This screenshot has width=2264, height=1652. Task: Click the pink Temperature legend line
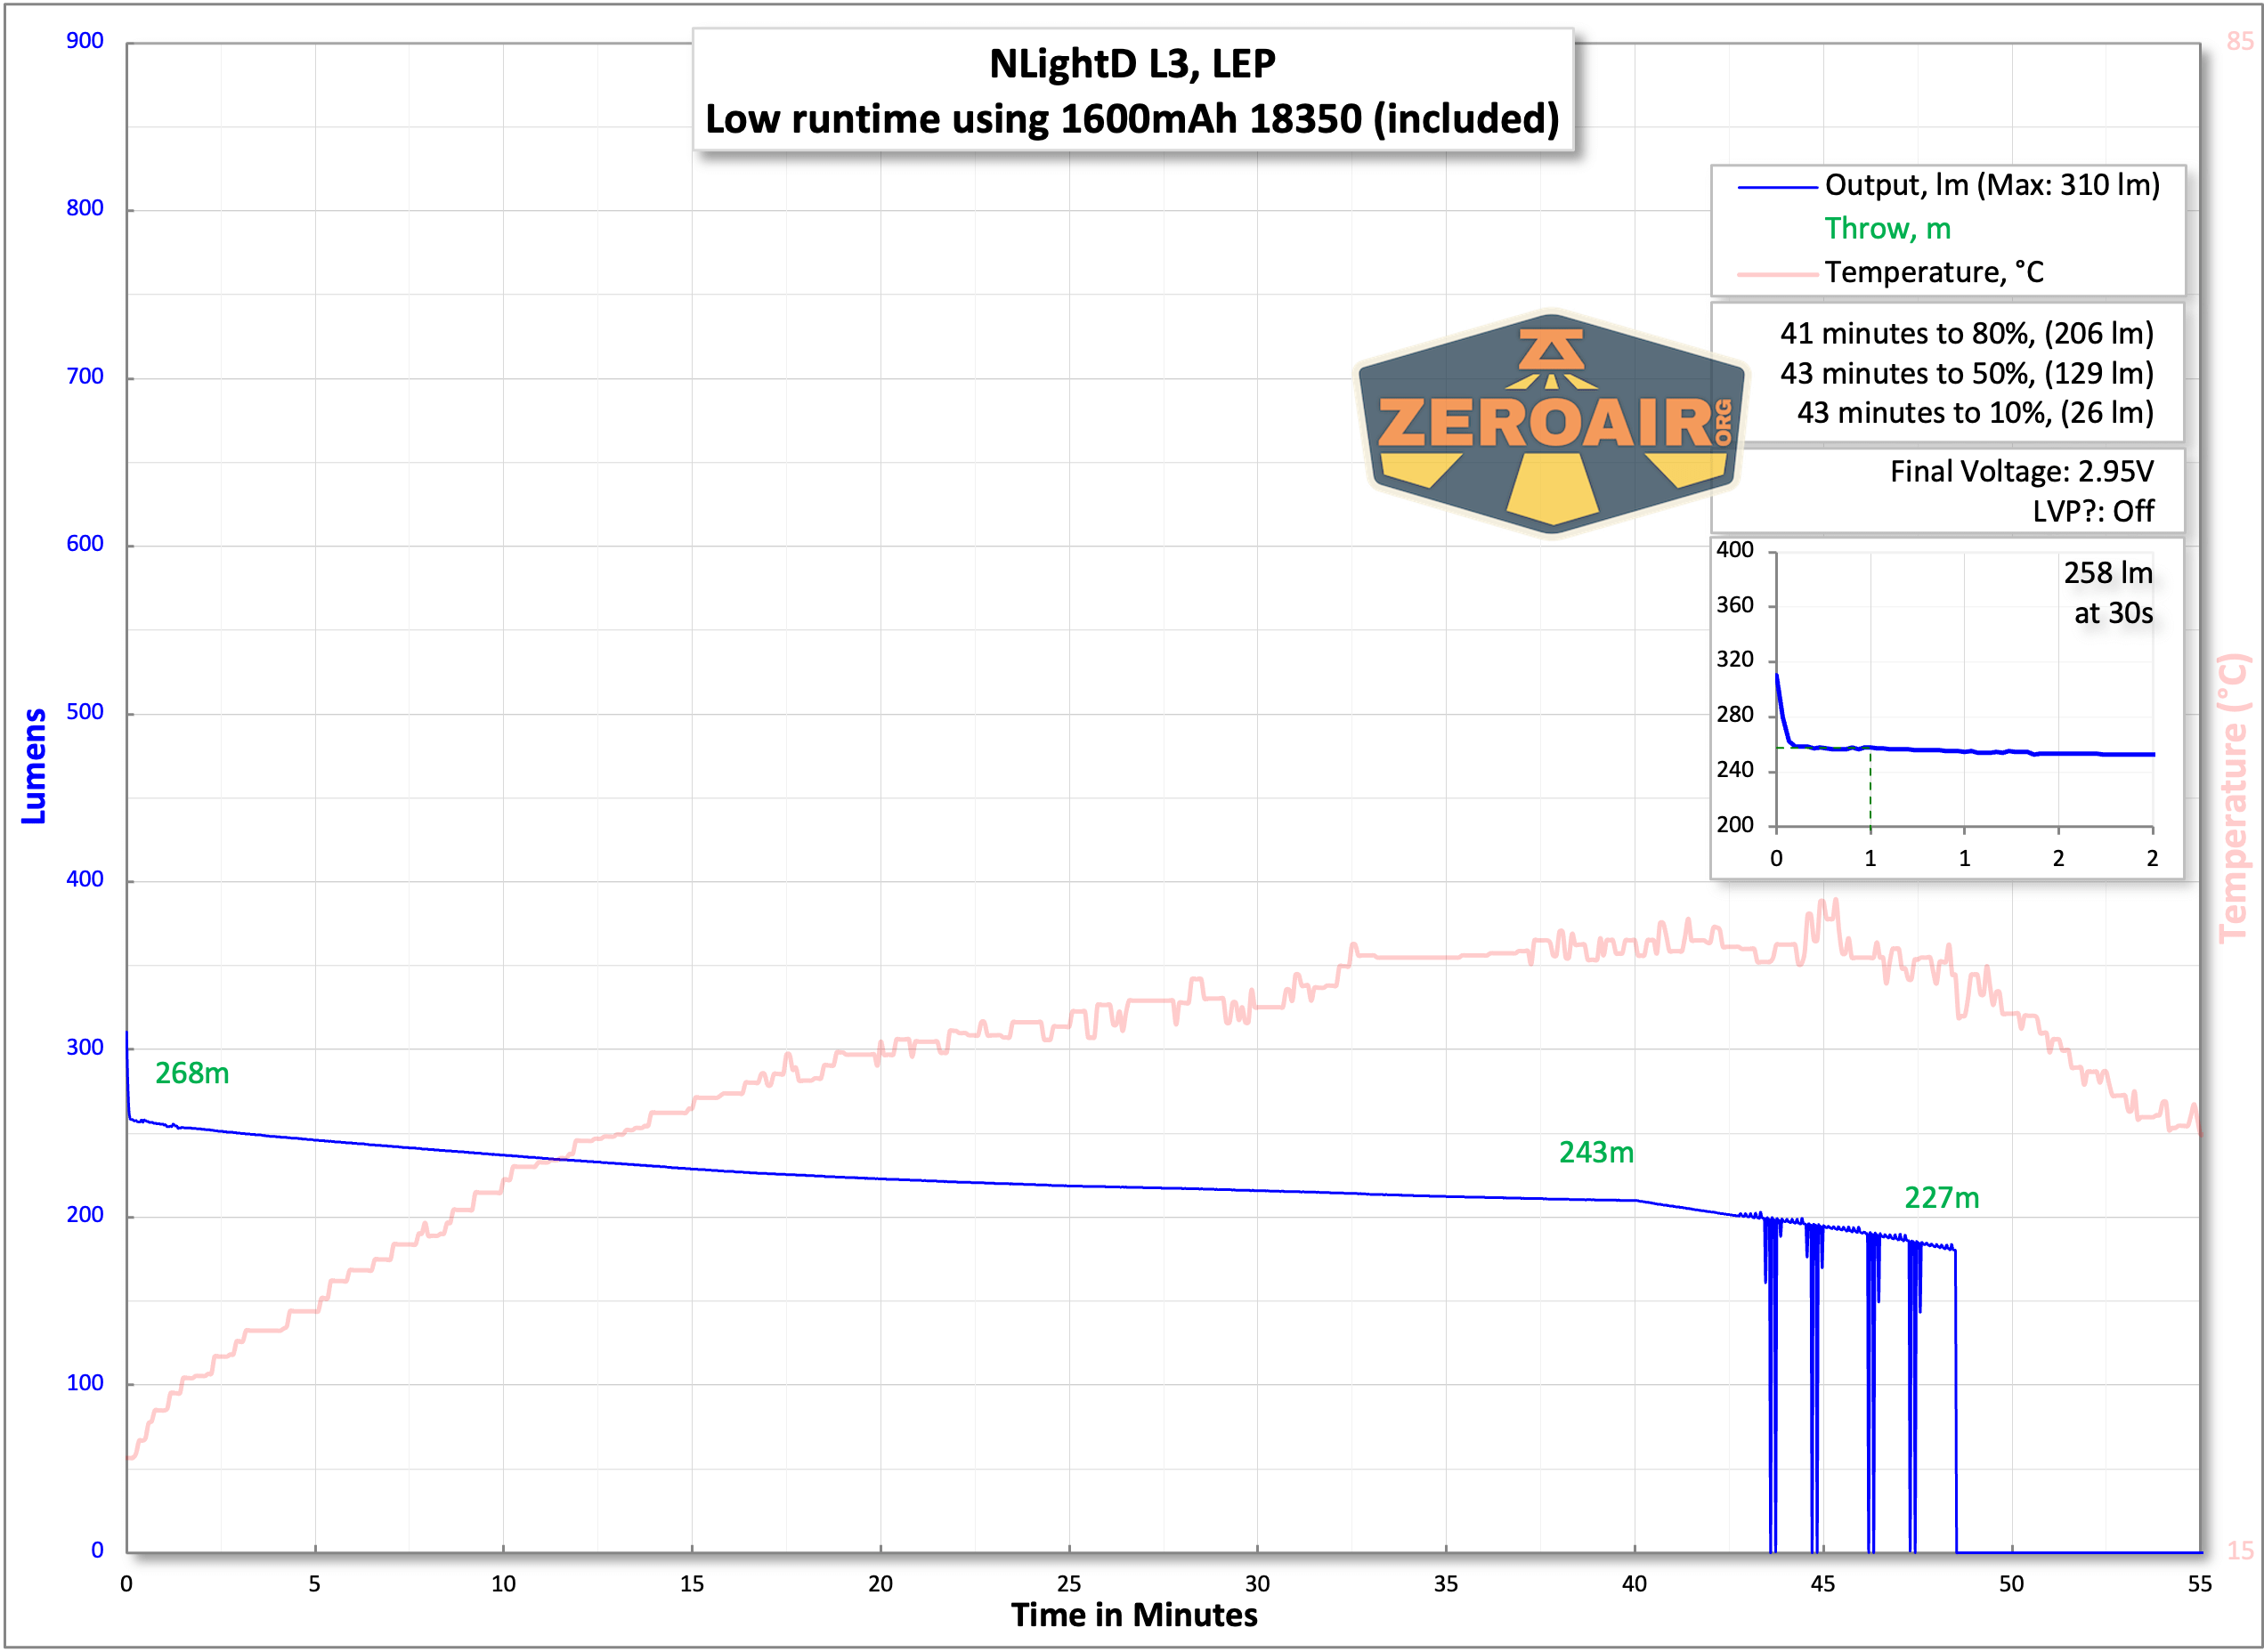point(1776,274)
